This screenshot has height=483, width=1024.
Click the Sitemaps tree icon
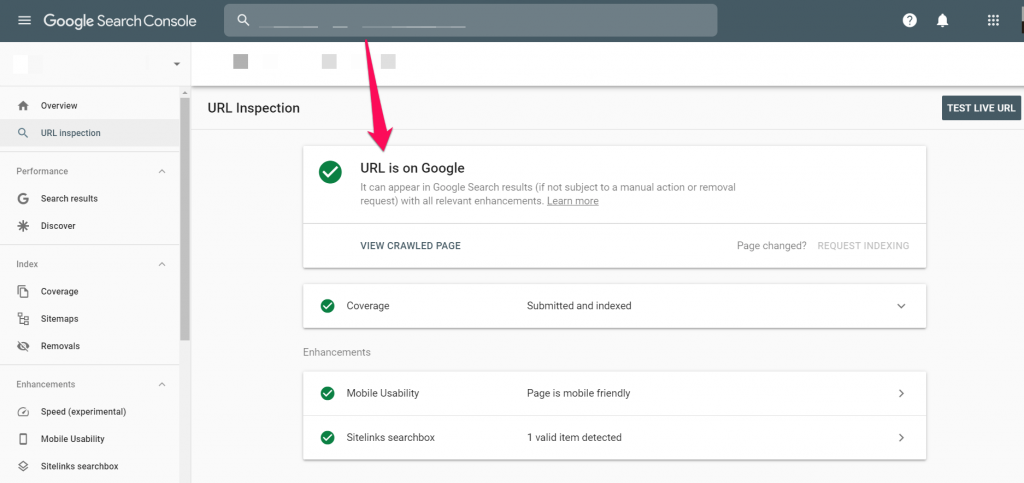point(23,319)
